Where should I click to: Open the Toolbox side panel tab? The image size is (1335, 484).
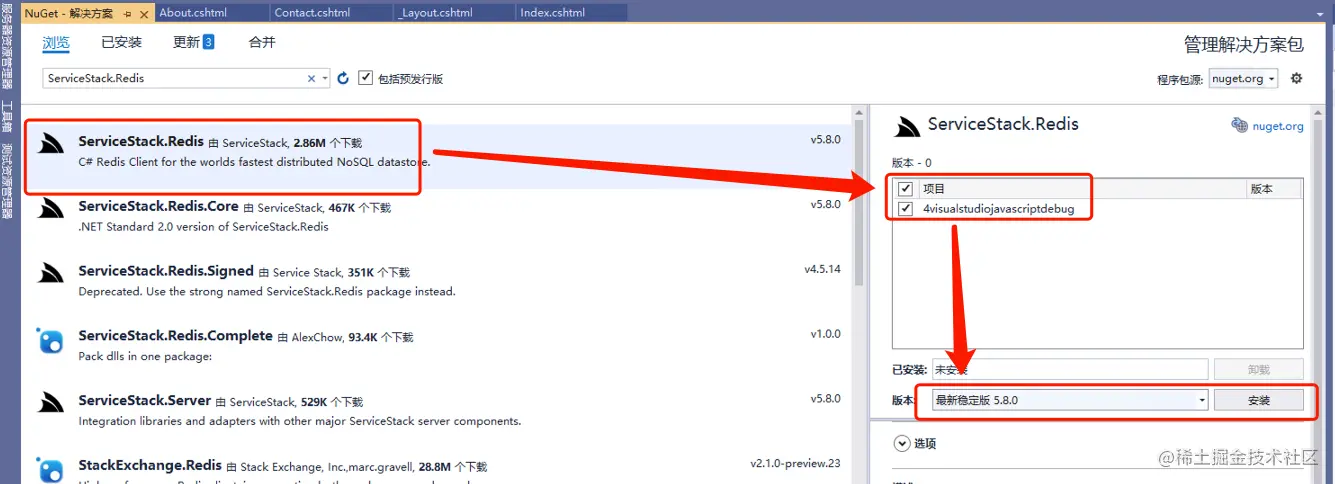[7, 117]
